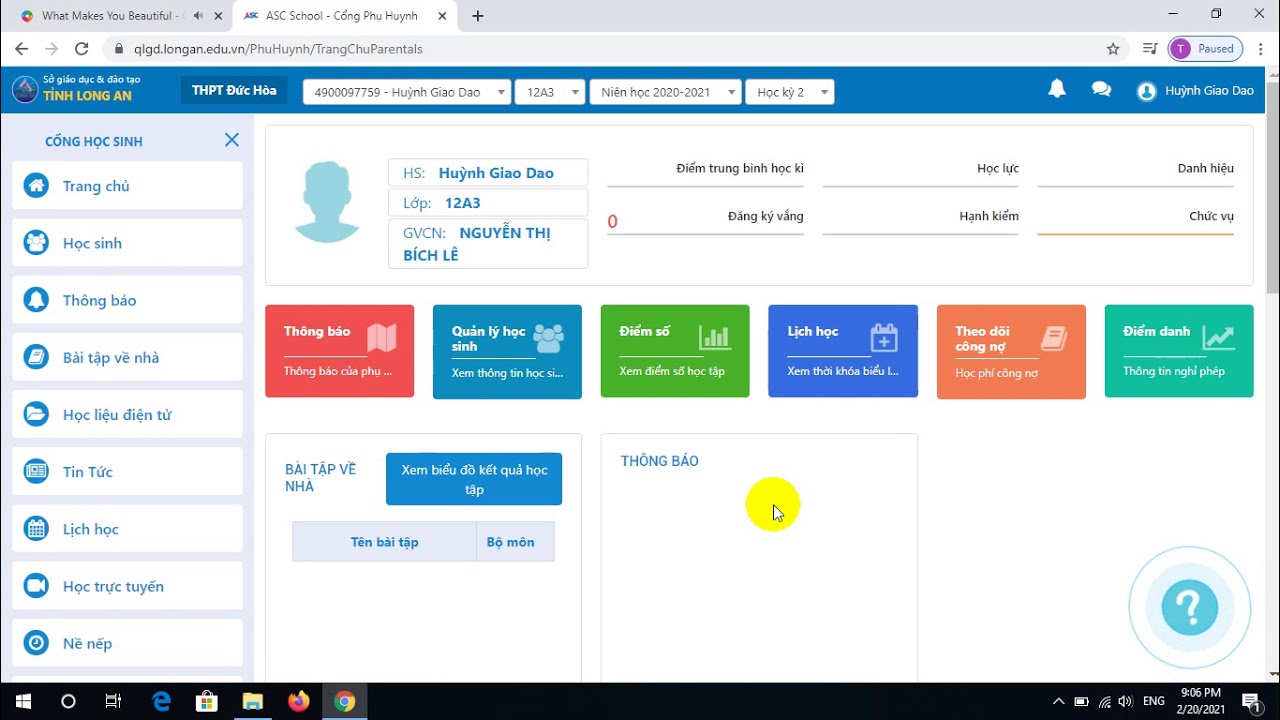Viewport: 1280px width, 720px height.
Task: Click the Lịch học calendar icon in sidebar
Action: tap(36, 529)
